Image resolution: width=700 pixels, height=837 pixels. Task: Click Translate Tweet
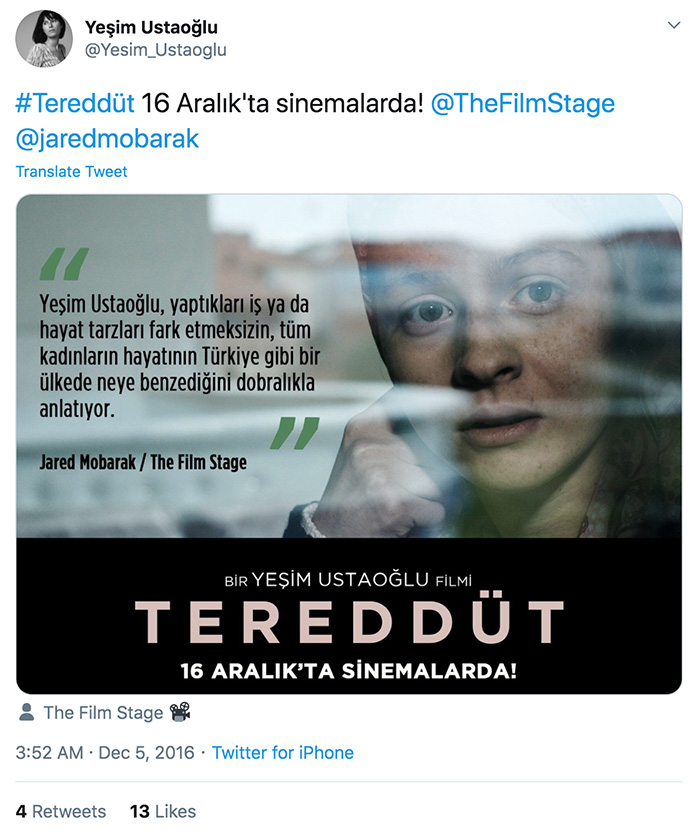click(72, 171)
